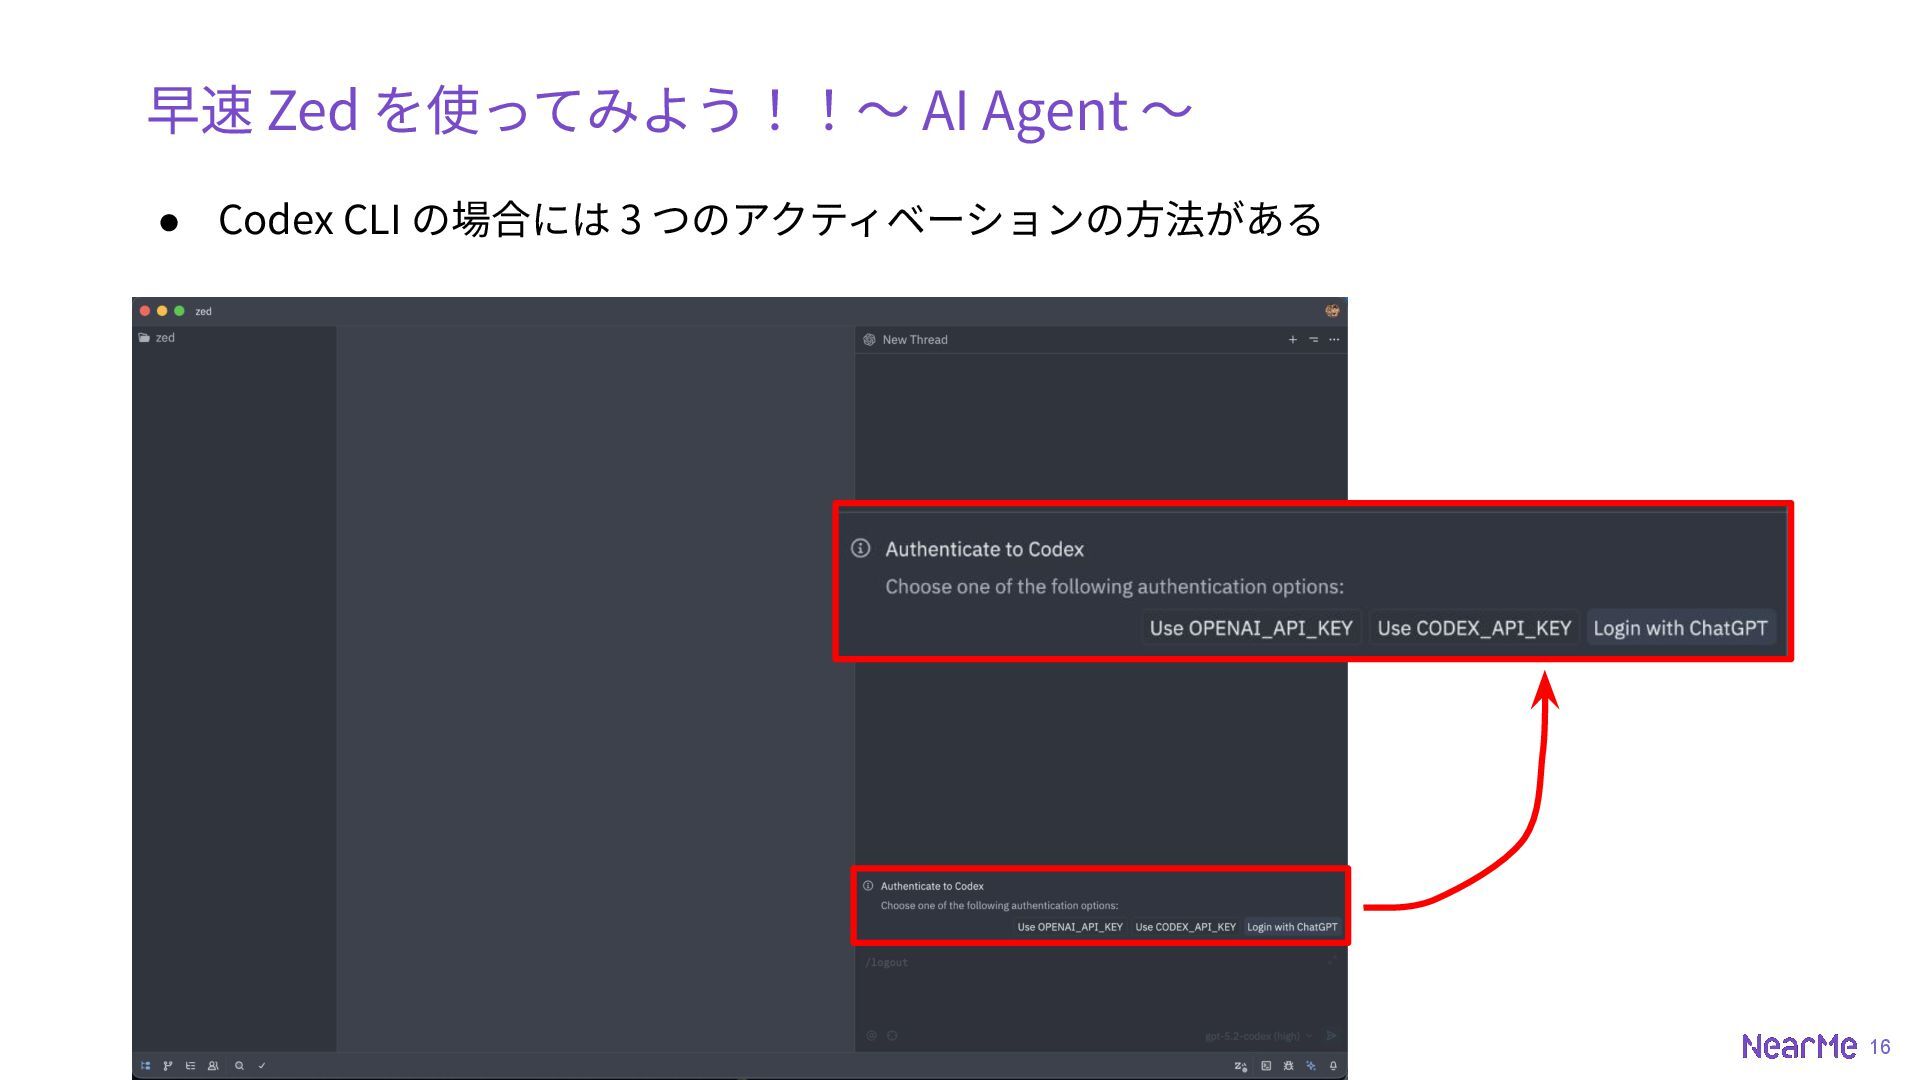Select the zed folder in project tree
This screenshot has width=1920, height=1080.
click(165, 338)
